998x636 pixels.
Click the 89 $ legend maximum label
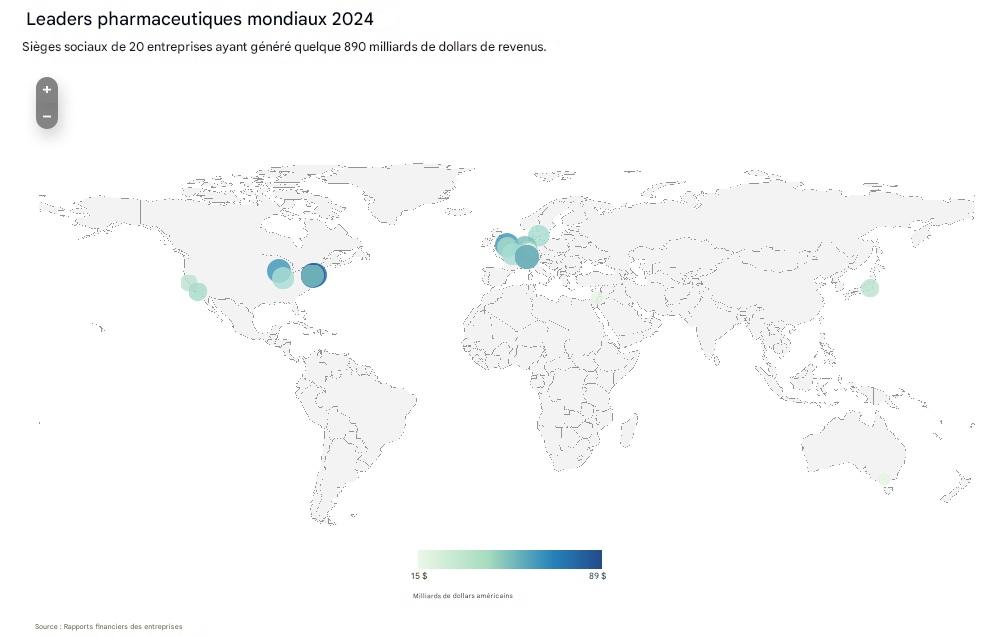point(596,577)
